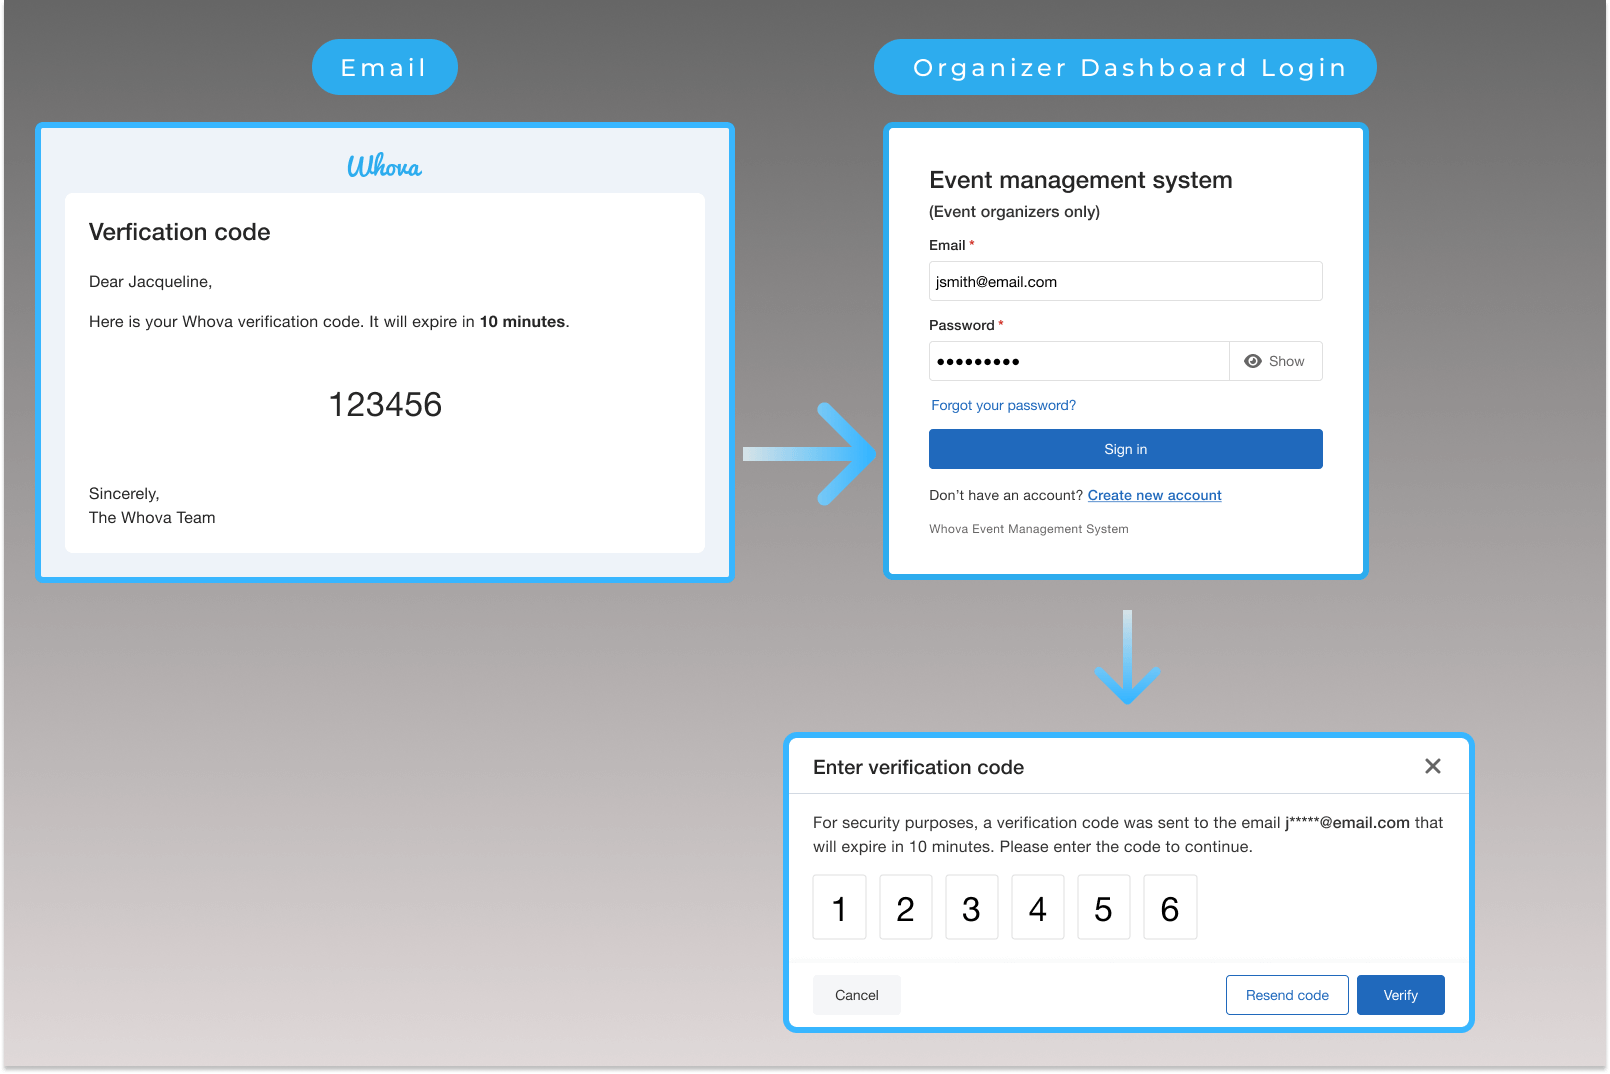
Task: Open the Forgot your password link
Action: pos(1003,405)
